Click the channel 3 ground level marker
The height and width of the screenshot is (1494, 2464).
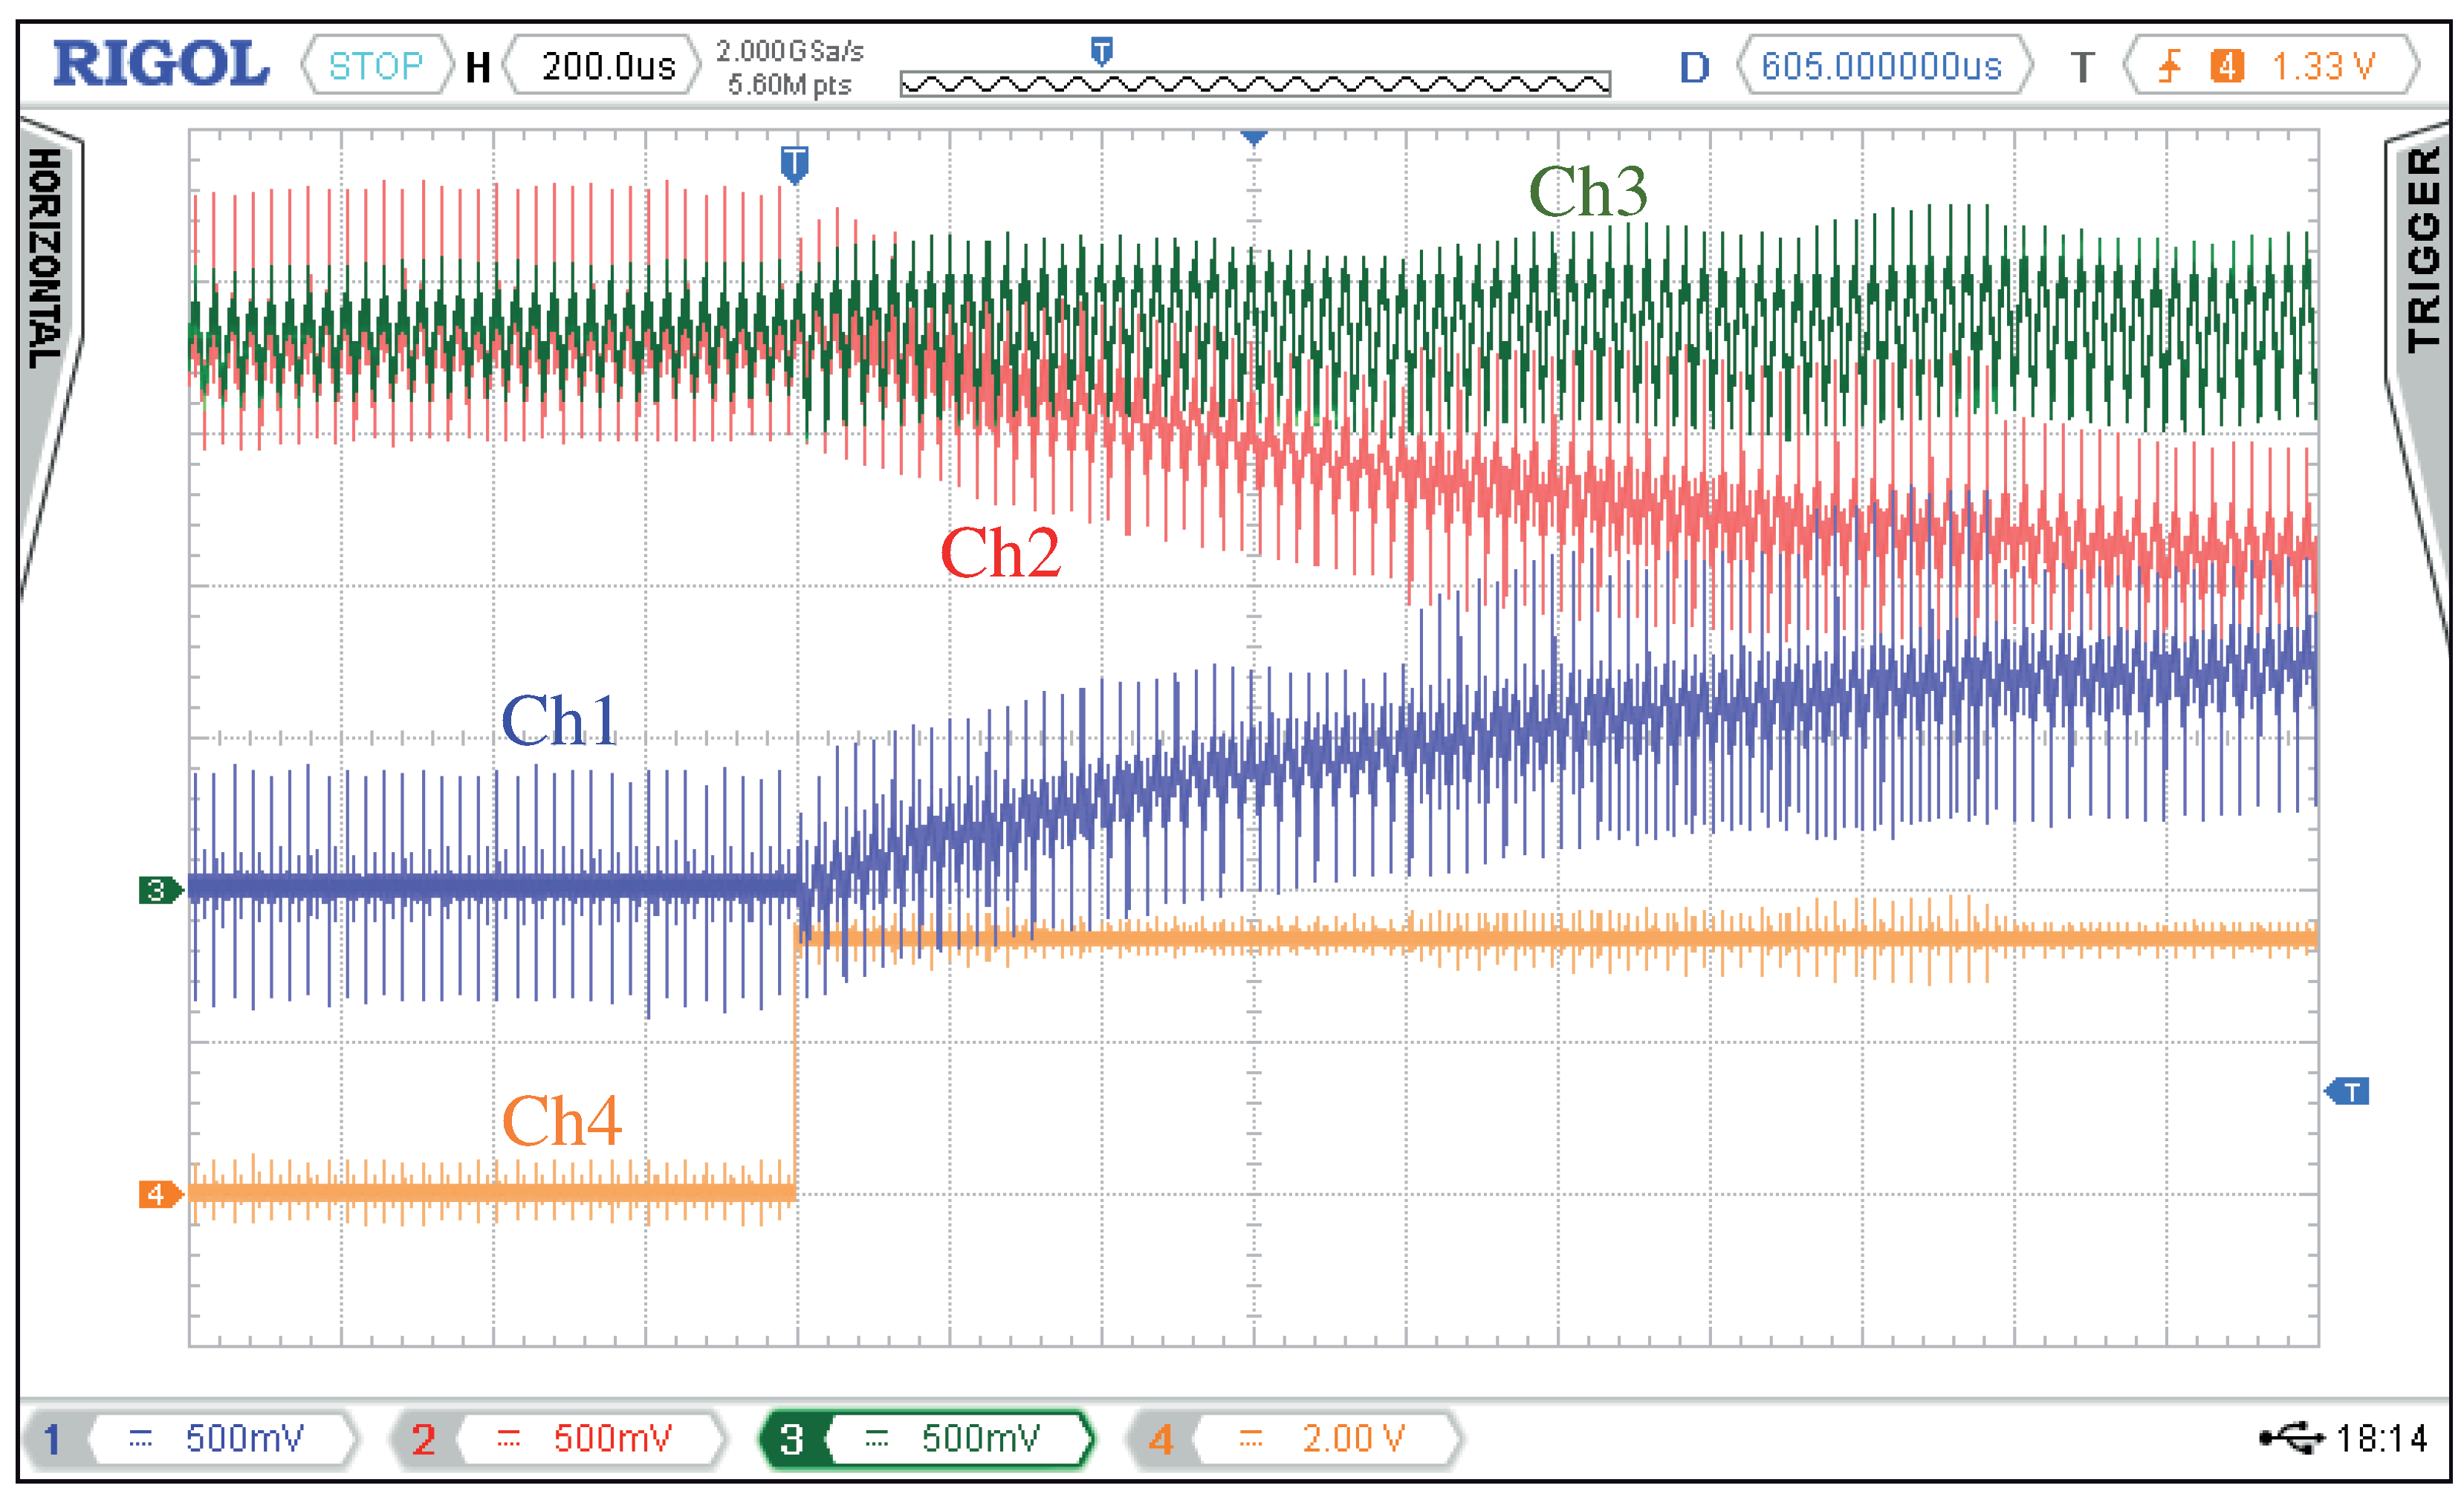pos(158,890)
